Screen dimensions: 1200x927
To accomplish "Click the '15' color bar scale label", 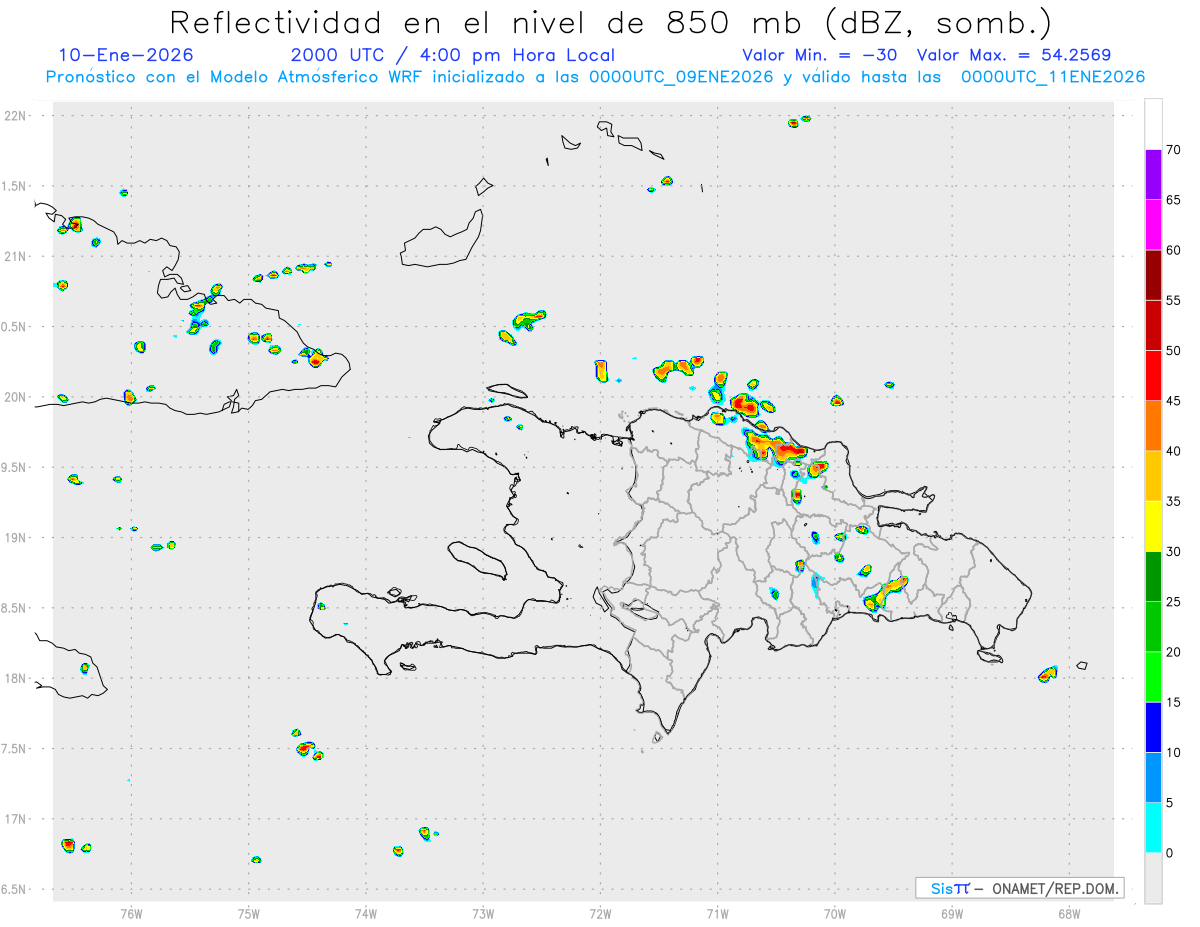I will point(1173,702).
